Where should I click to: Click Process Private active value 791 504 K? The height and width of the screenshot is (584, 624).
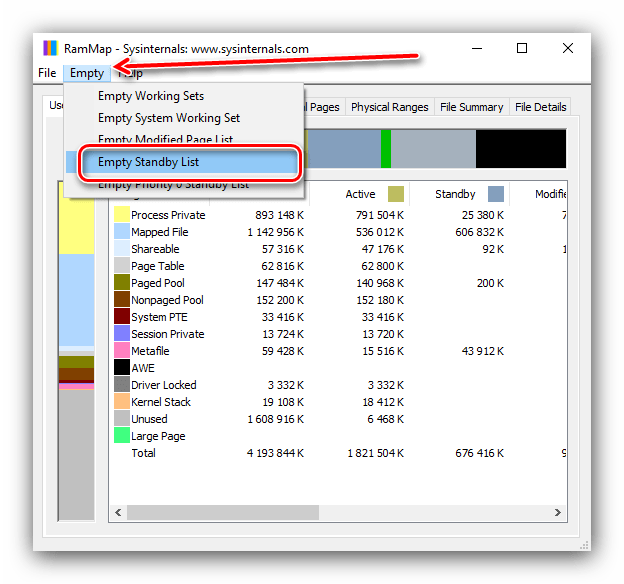point(380,215)
